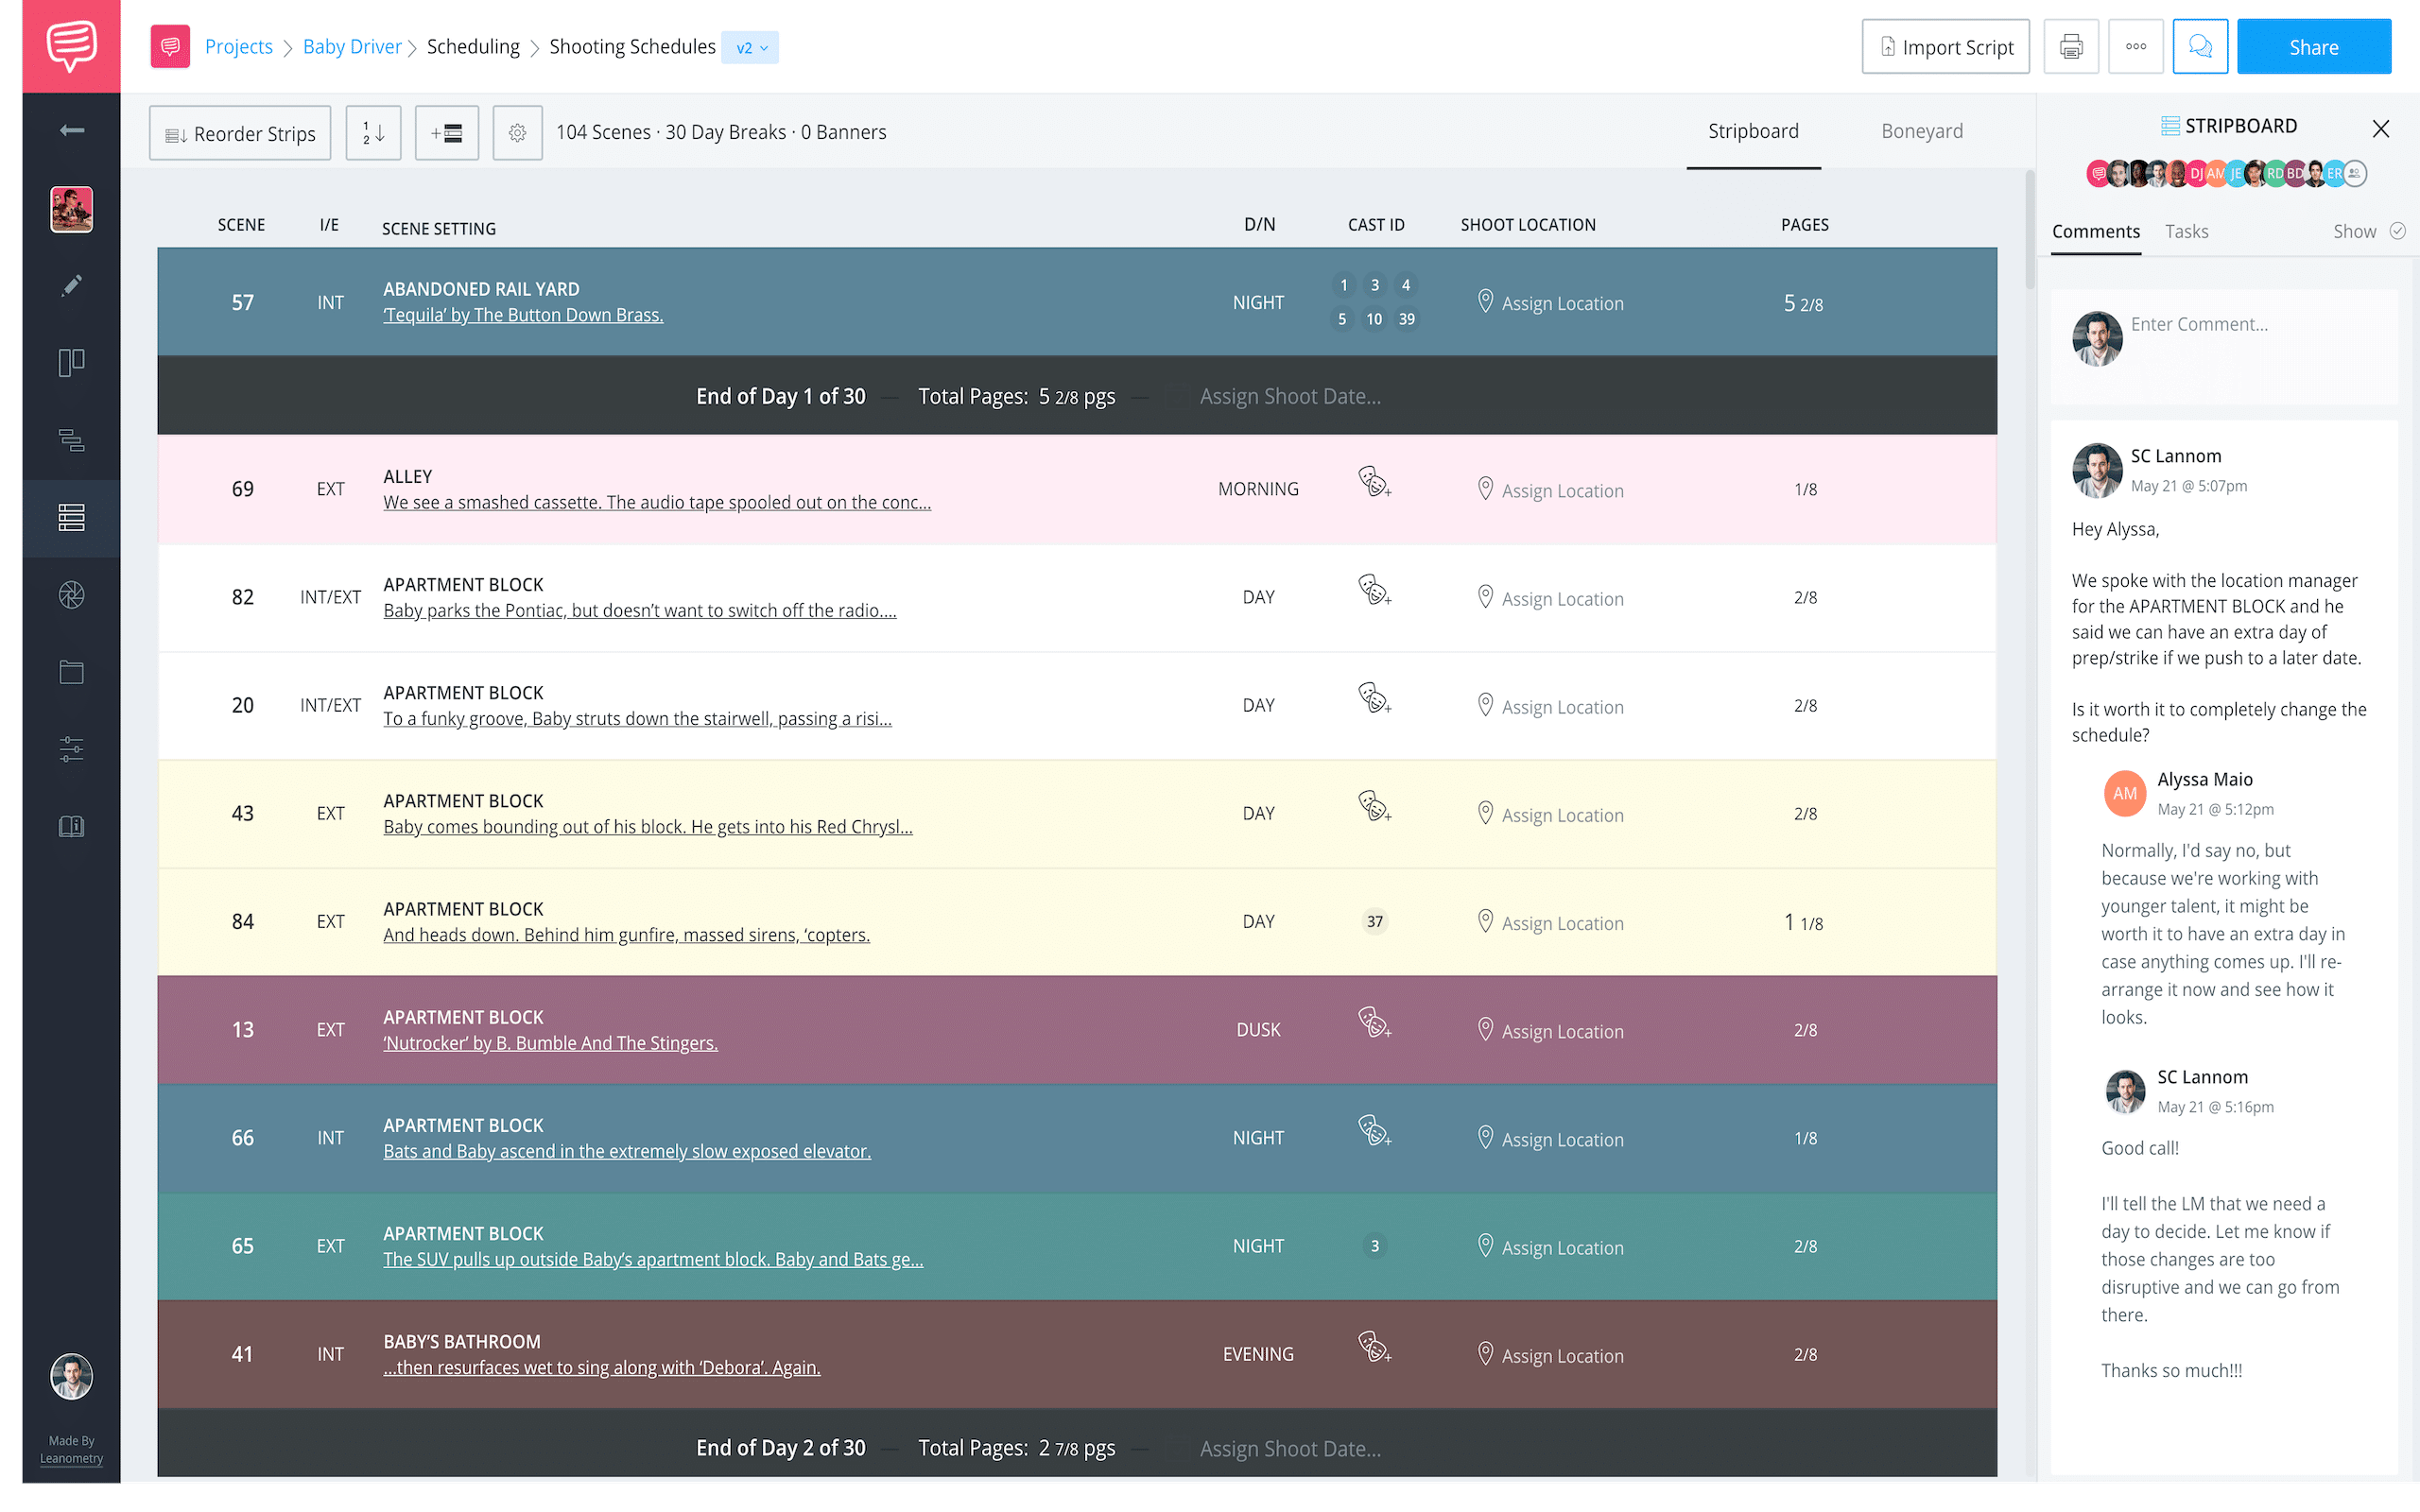Open the Baby Driver breadcrumb link

[x=352, y=47]
